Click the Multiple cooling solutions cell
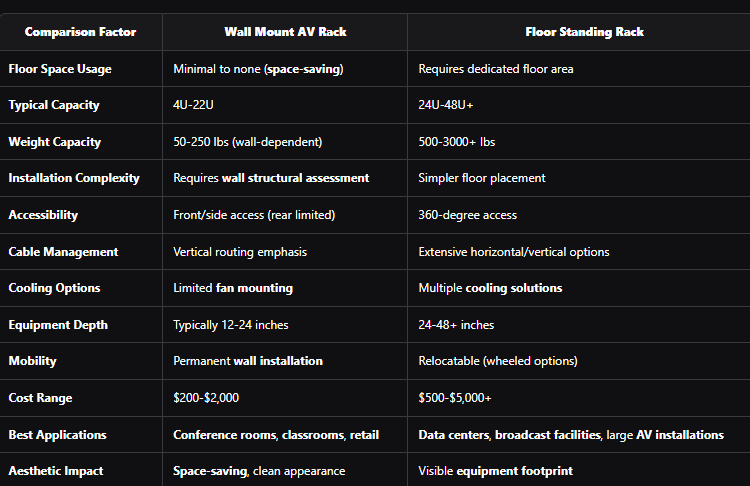The height and width of the screenshot is (486, 750). pos(490,288)
